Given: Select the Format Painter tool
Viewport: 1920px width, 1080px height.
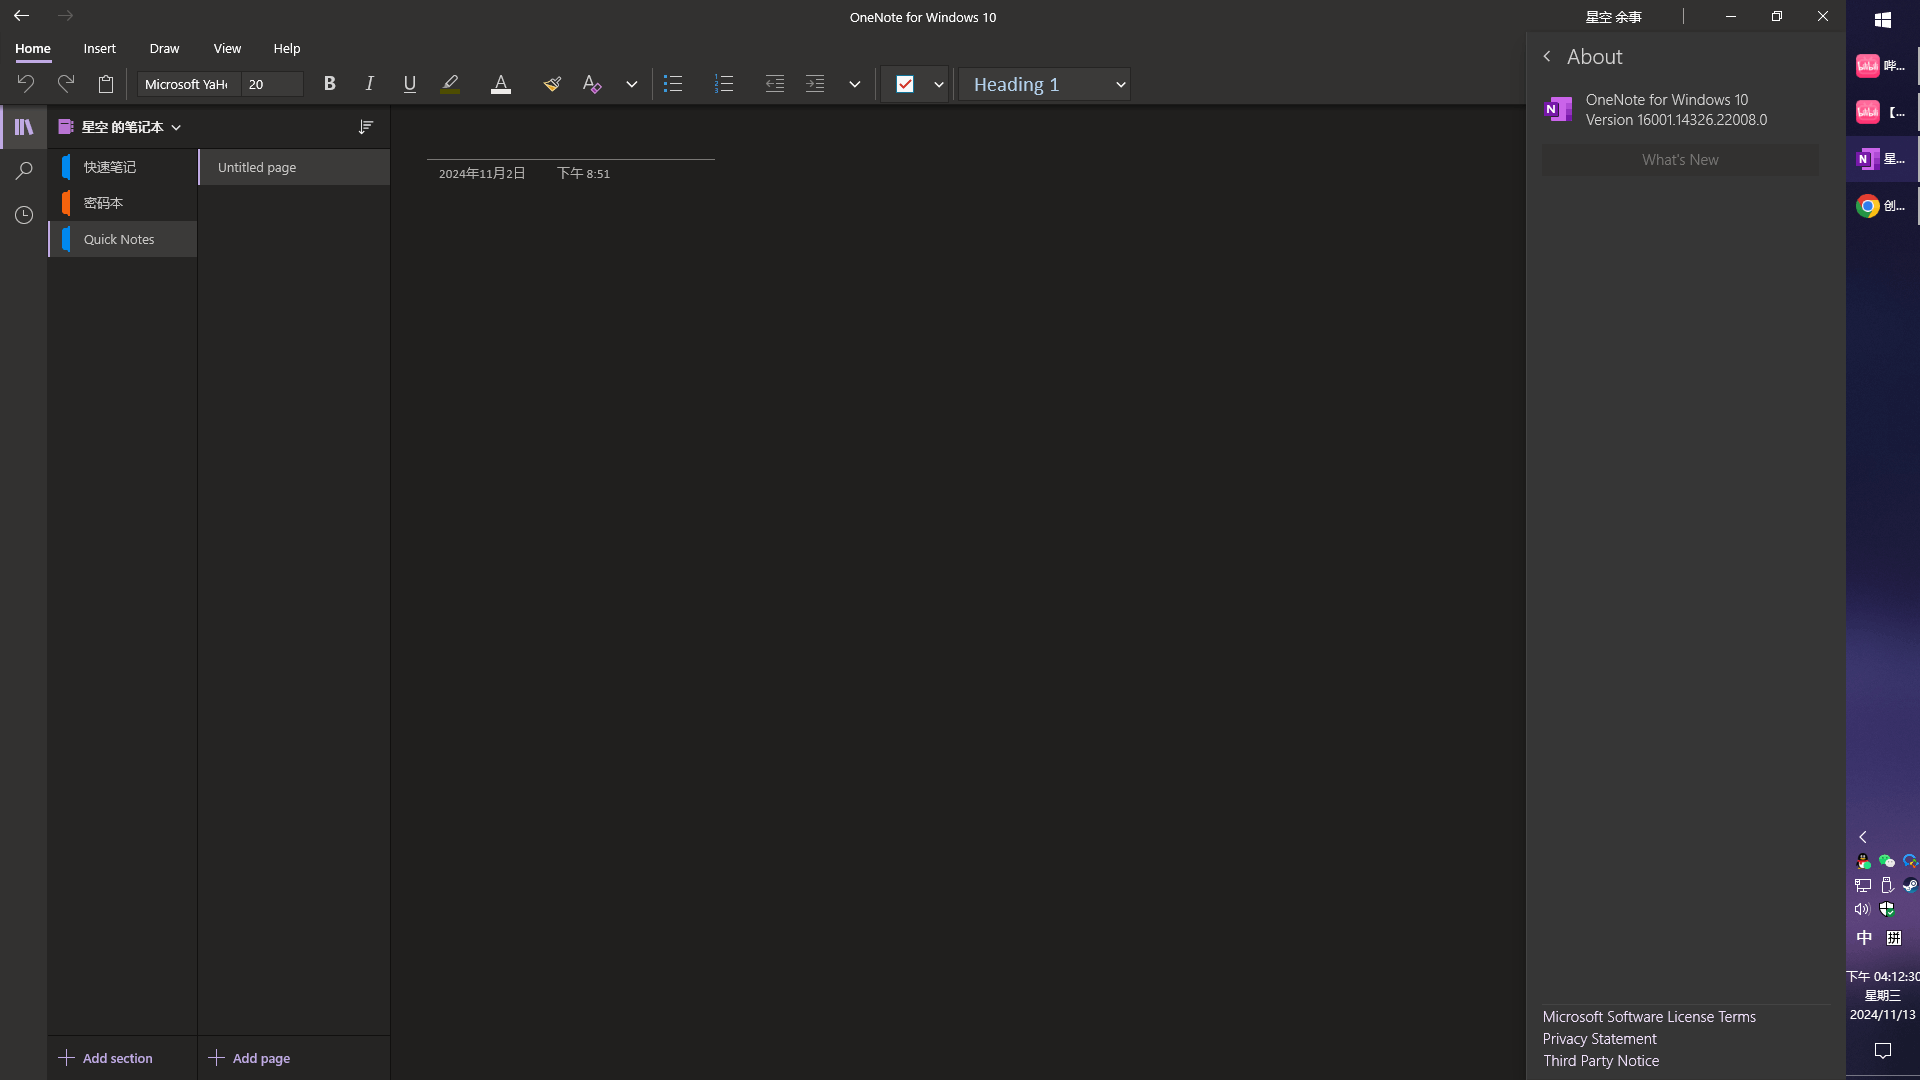Looking at the screenshot, I should pos(552,84).
